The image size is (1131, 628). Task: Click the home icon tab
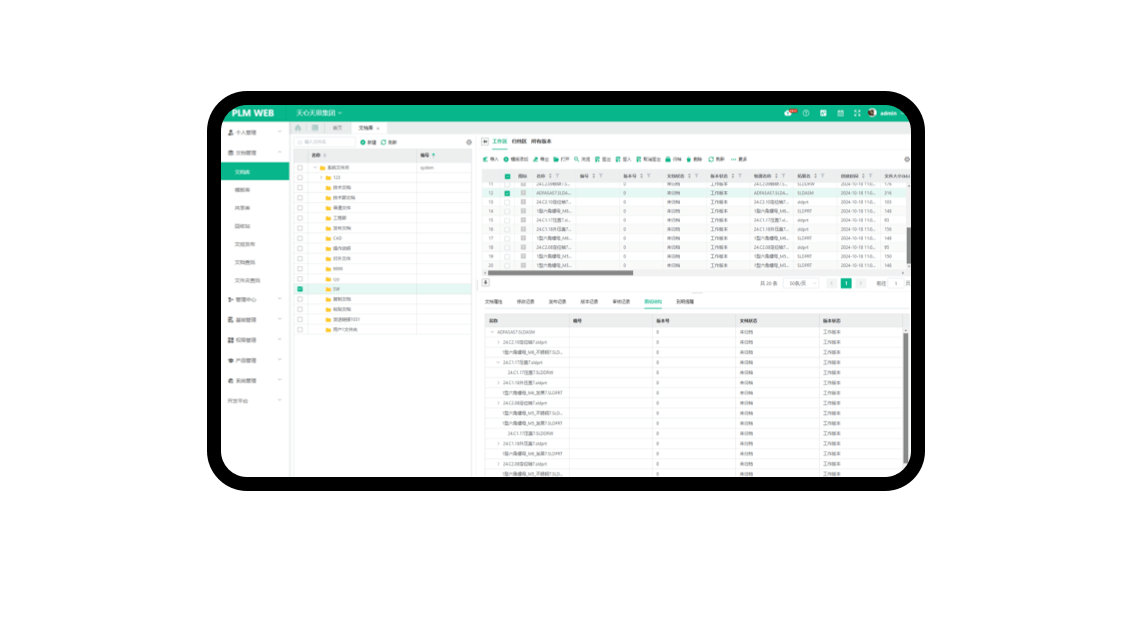click(x=298, y=128)
